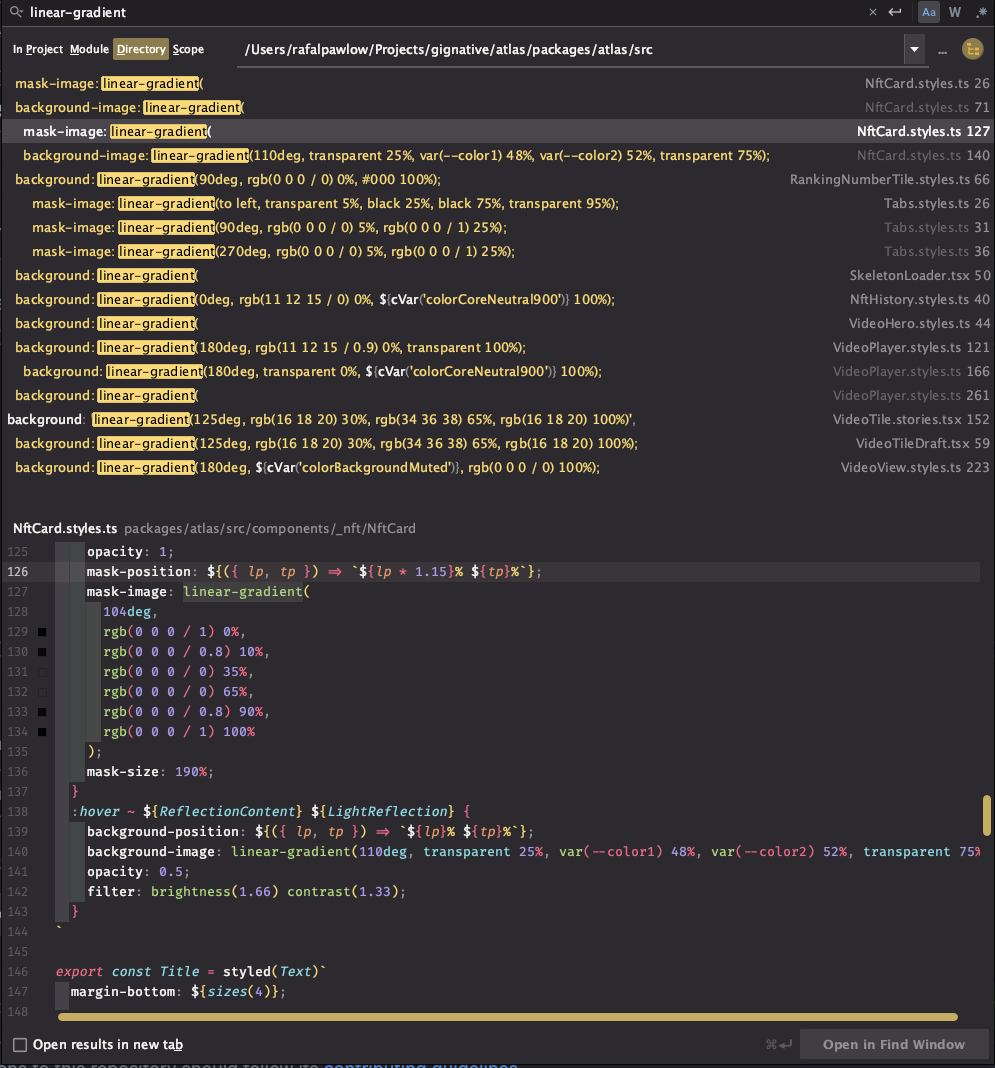Select VideoPlayer.styles.ts 261 result row

(497, 395)
